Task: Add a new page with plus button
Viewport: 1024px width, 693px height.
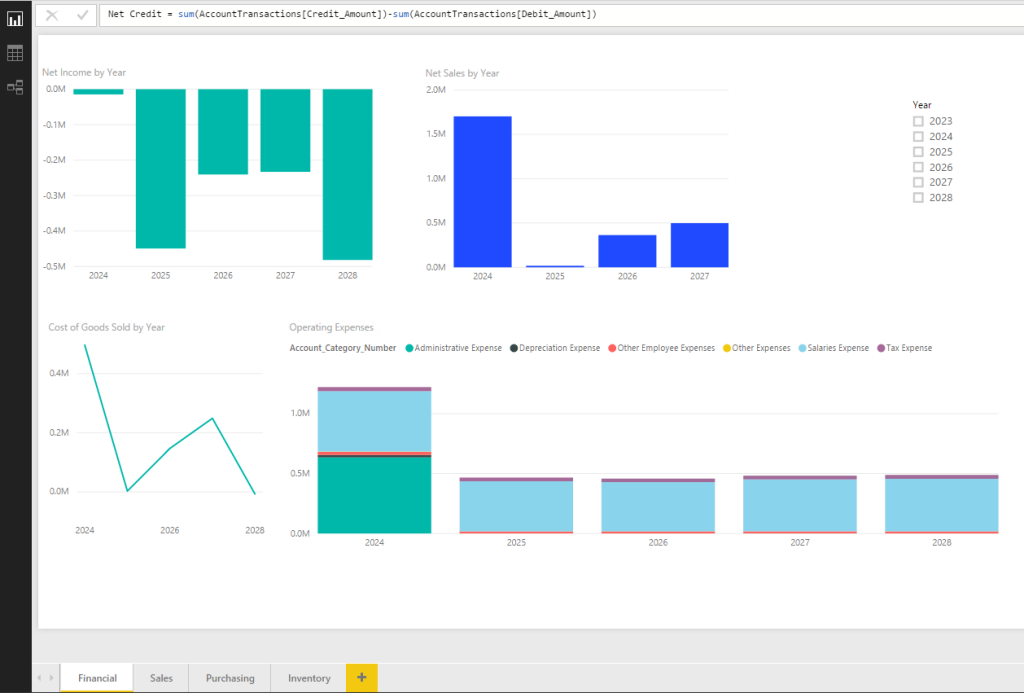Action: [362, 677]
